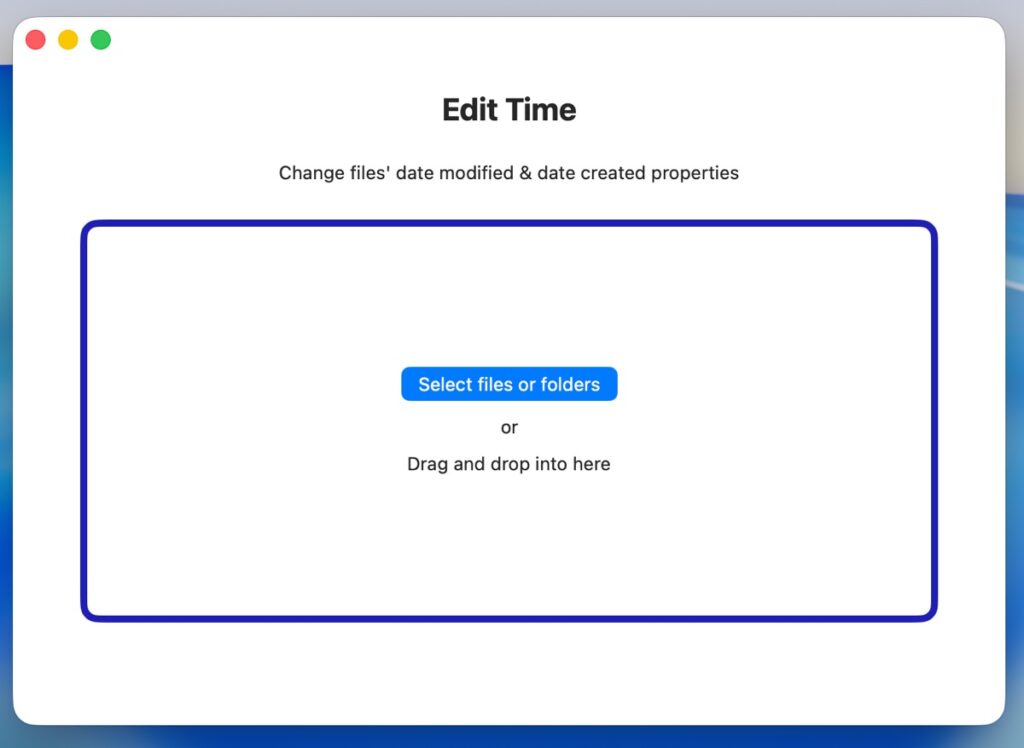The height and width of the screenshot is (748, 1024).
Task: Click the desktop wallpaper below the window
Action: 509,737
